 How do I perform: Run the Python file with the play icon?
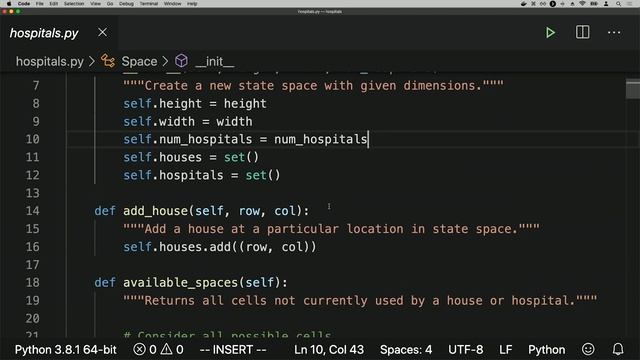click(x=550, y=33)
